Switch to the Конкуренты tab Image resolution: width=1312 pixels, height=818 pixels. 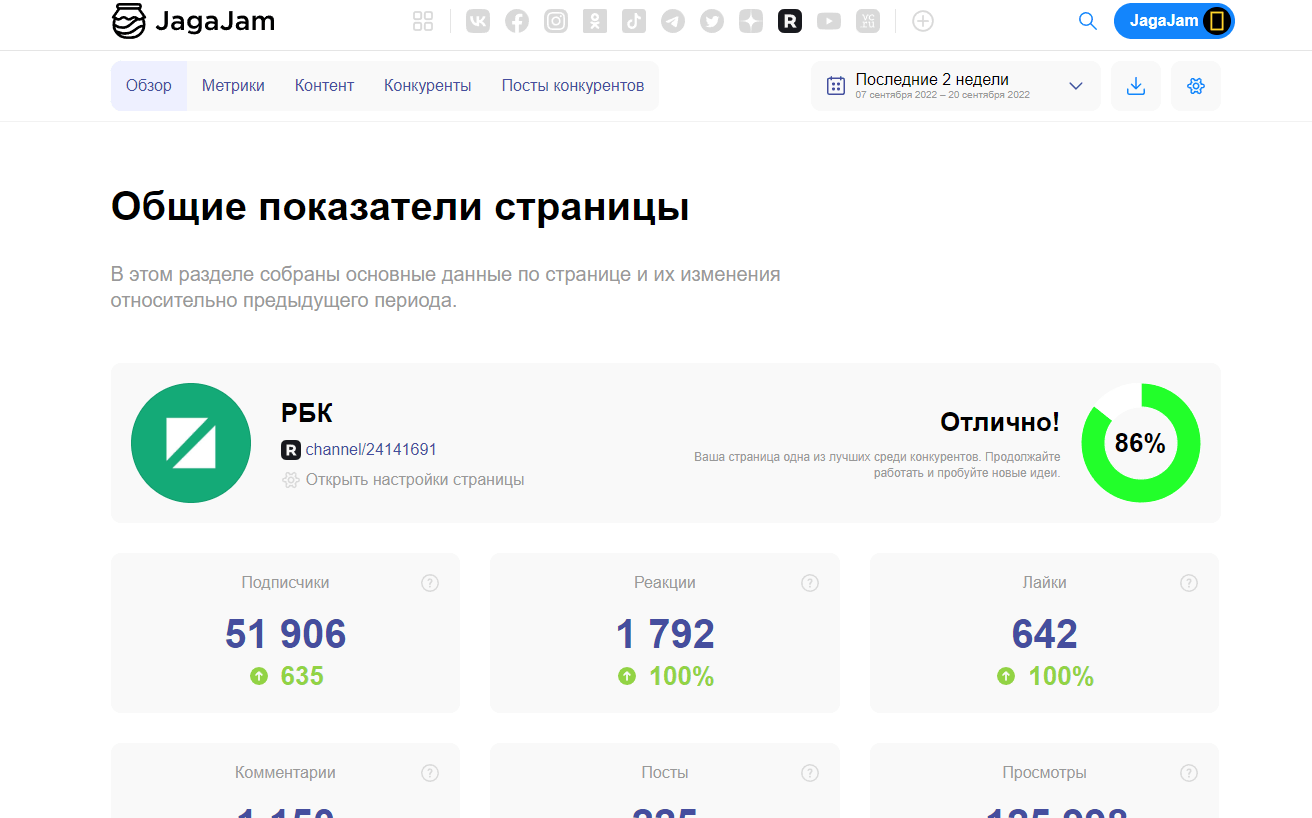pyautogui.click(x=428, y=86)
